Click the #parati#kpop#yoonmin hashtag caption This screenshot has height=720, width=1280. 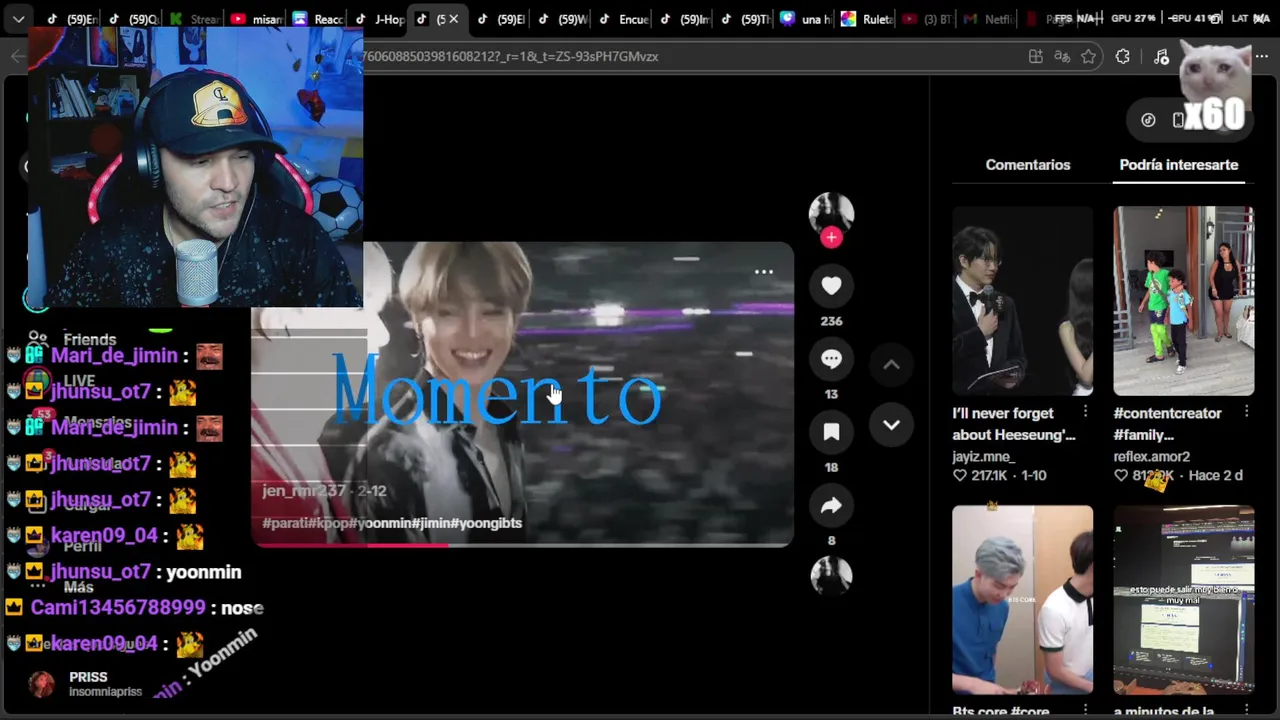click(x=392, y=523)
